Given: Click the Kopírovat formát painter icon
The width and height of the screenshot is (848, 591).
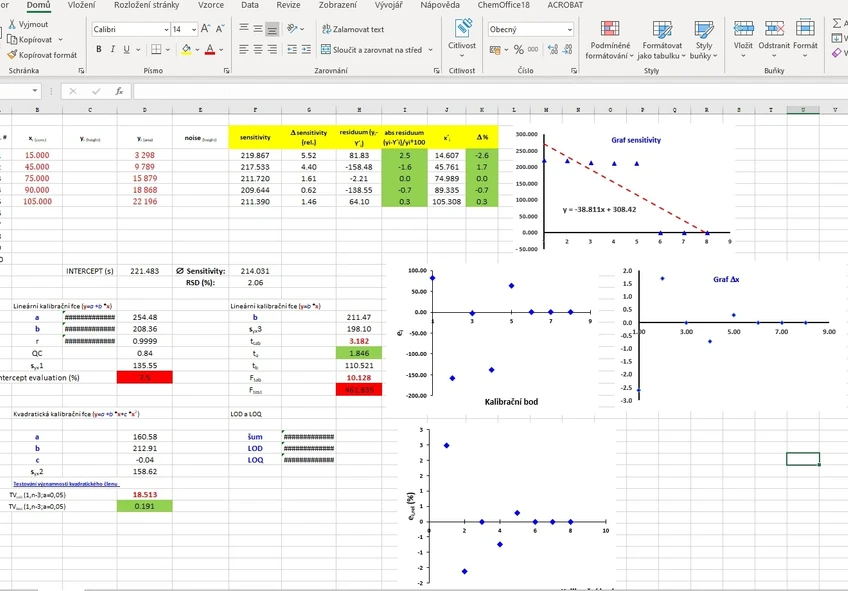Looking at the screenshot, I should (10, 54).
